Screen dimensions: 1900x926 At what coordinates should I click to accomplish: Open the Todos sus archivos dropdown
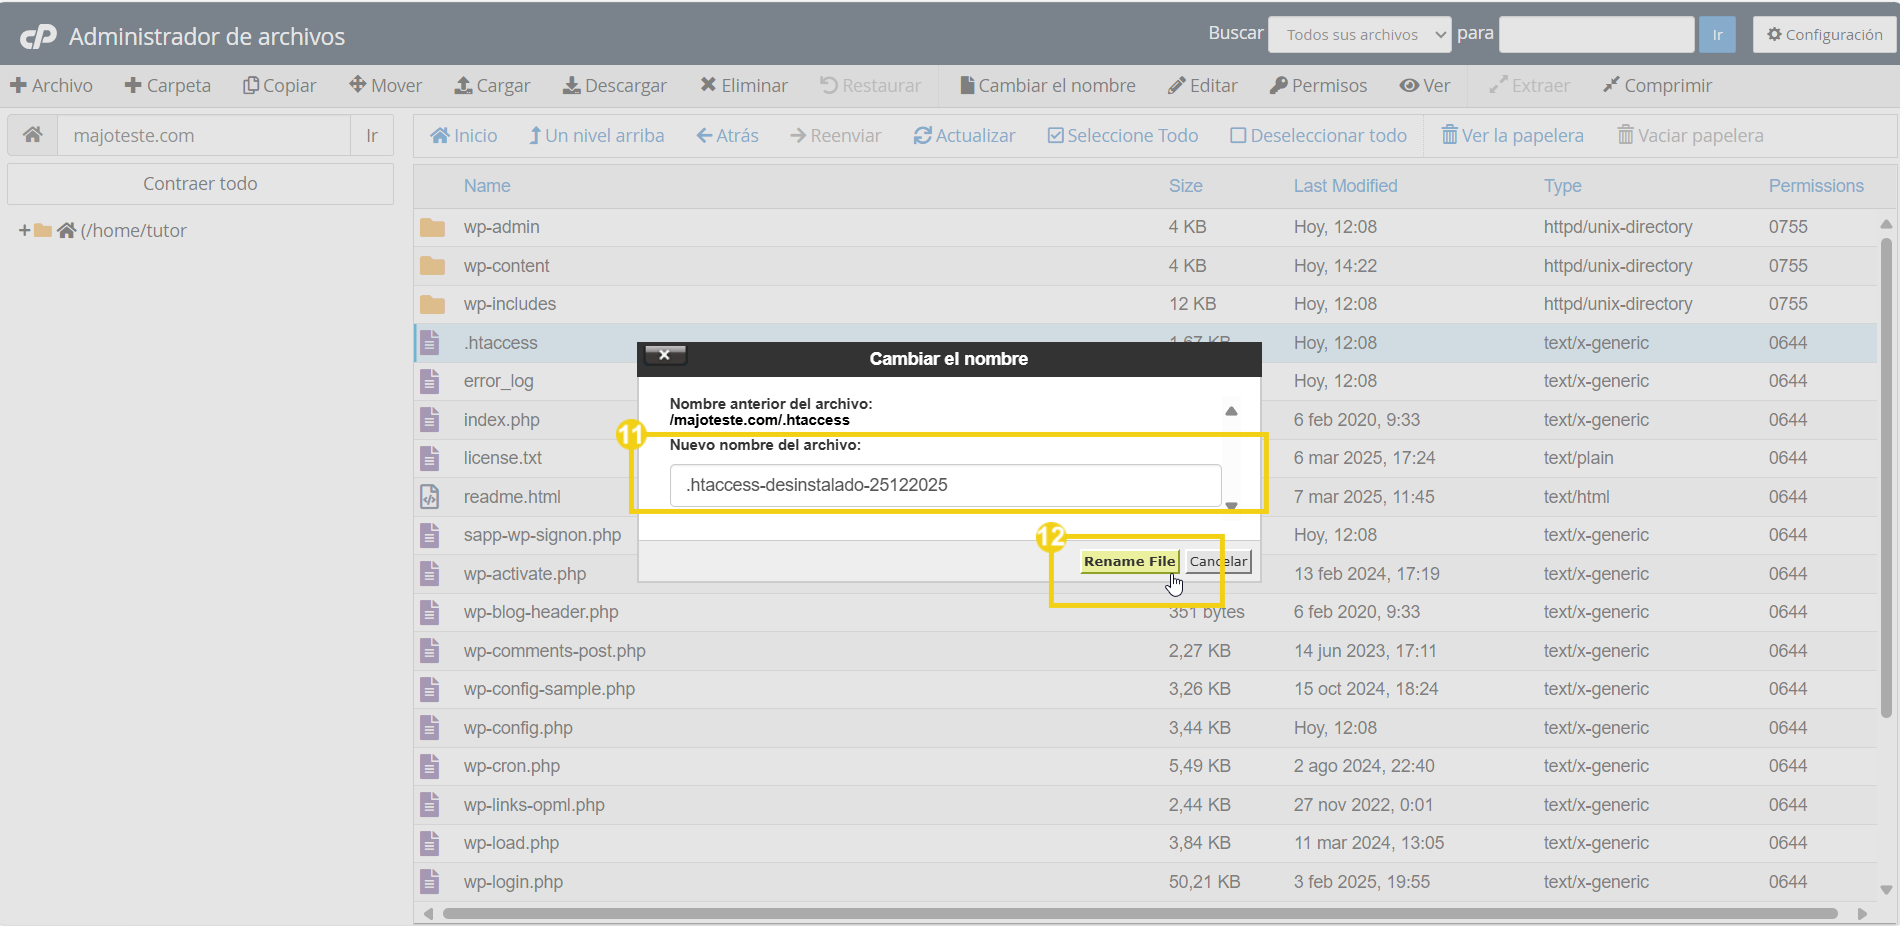pyautogui.click(x=1360, y=34)
